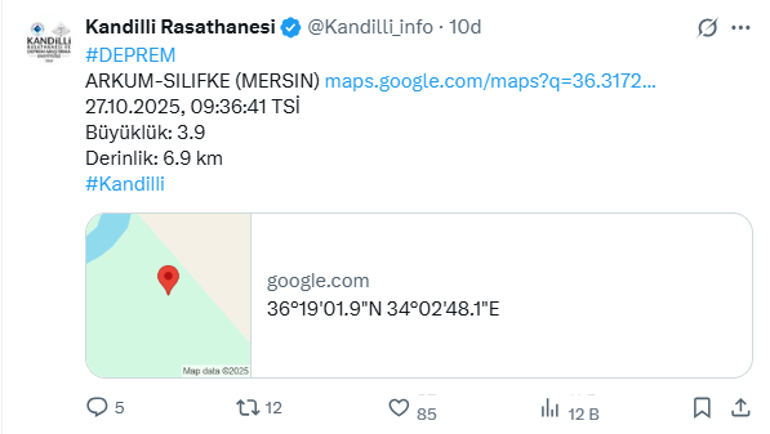Viewport: 770px width, 434px height.
Task: Click the red location pin on the map
Action: [x=168, y=279]
